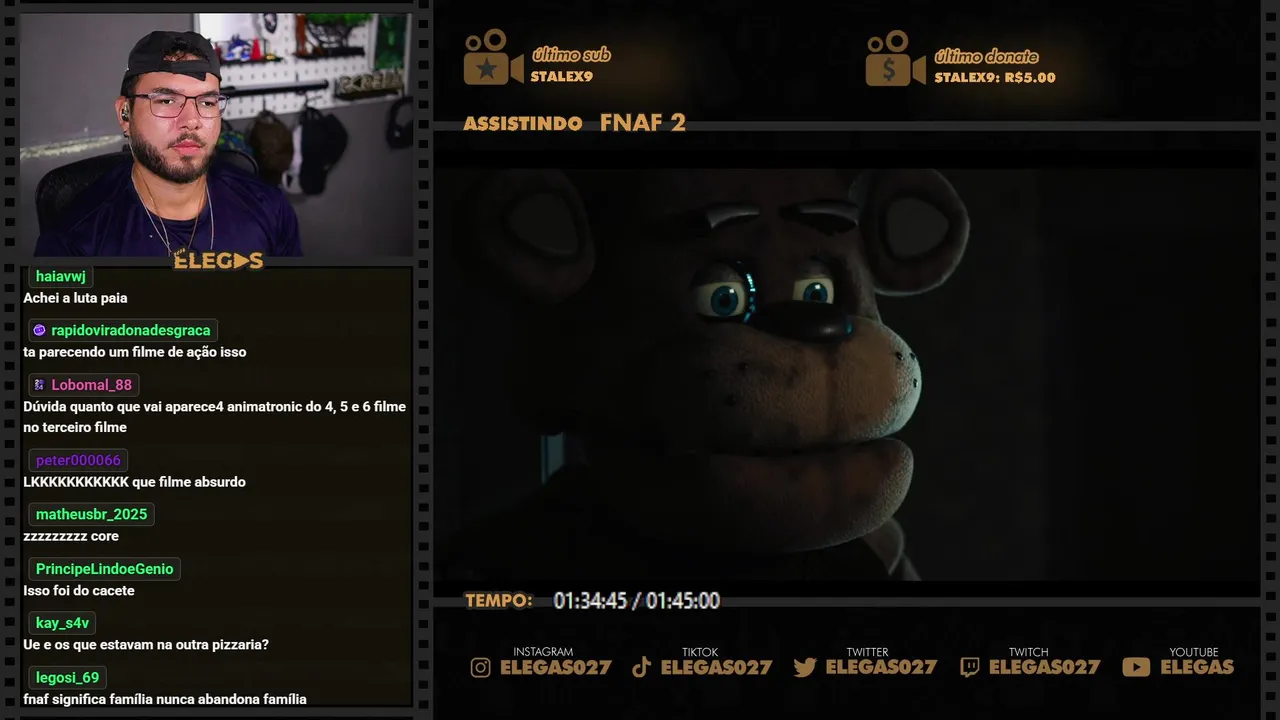Click the 'ASSISTINDO' label

click(523, 123)
